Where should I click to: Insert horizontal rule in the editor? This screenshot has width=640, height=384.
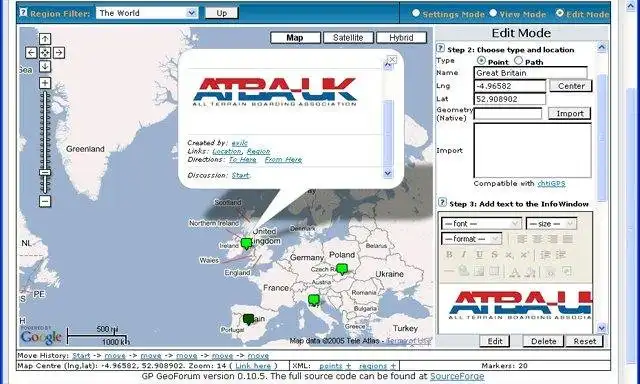coord(449,271)
